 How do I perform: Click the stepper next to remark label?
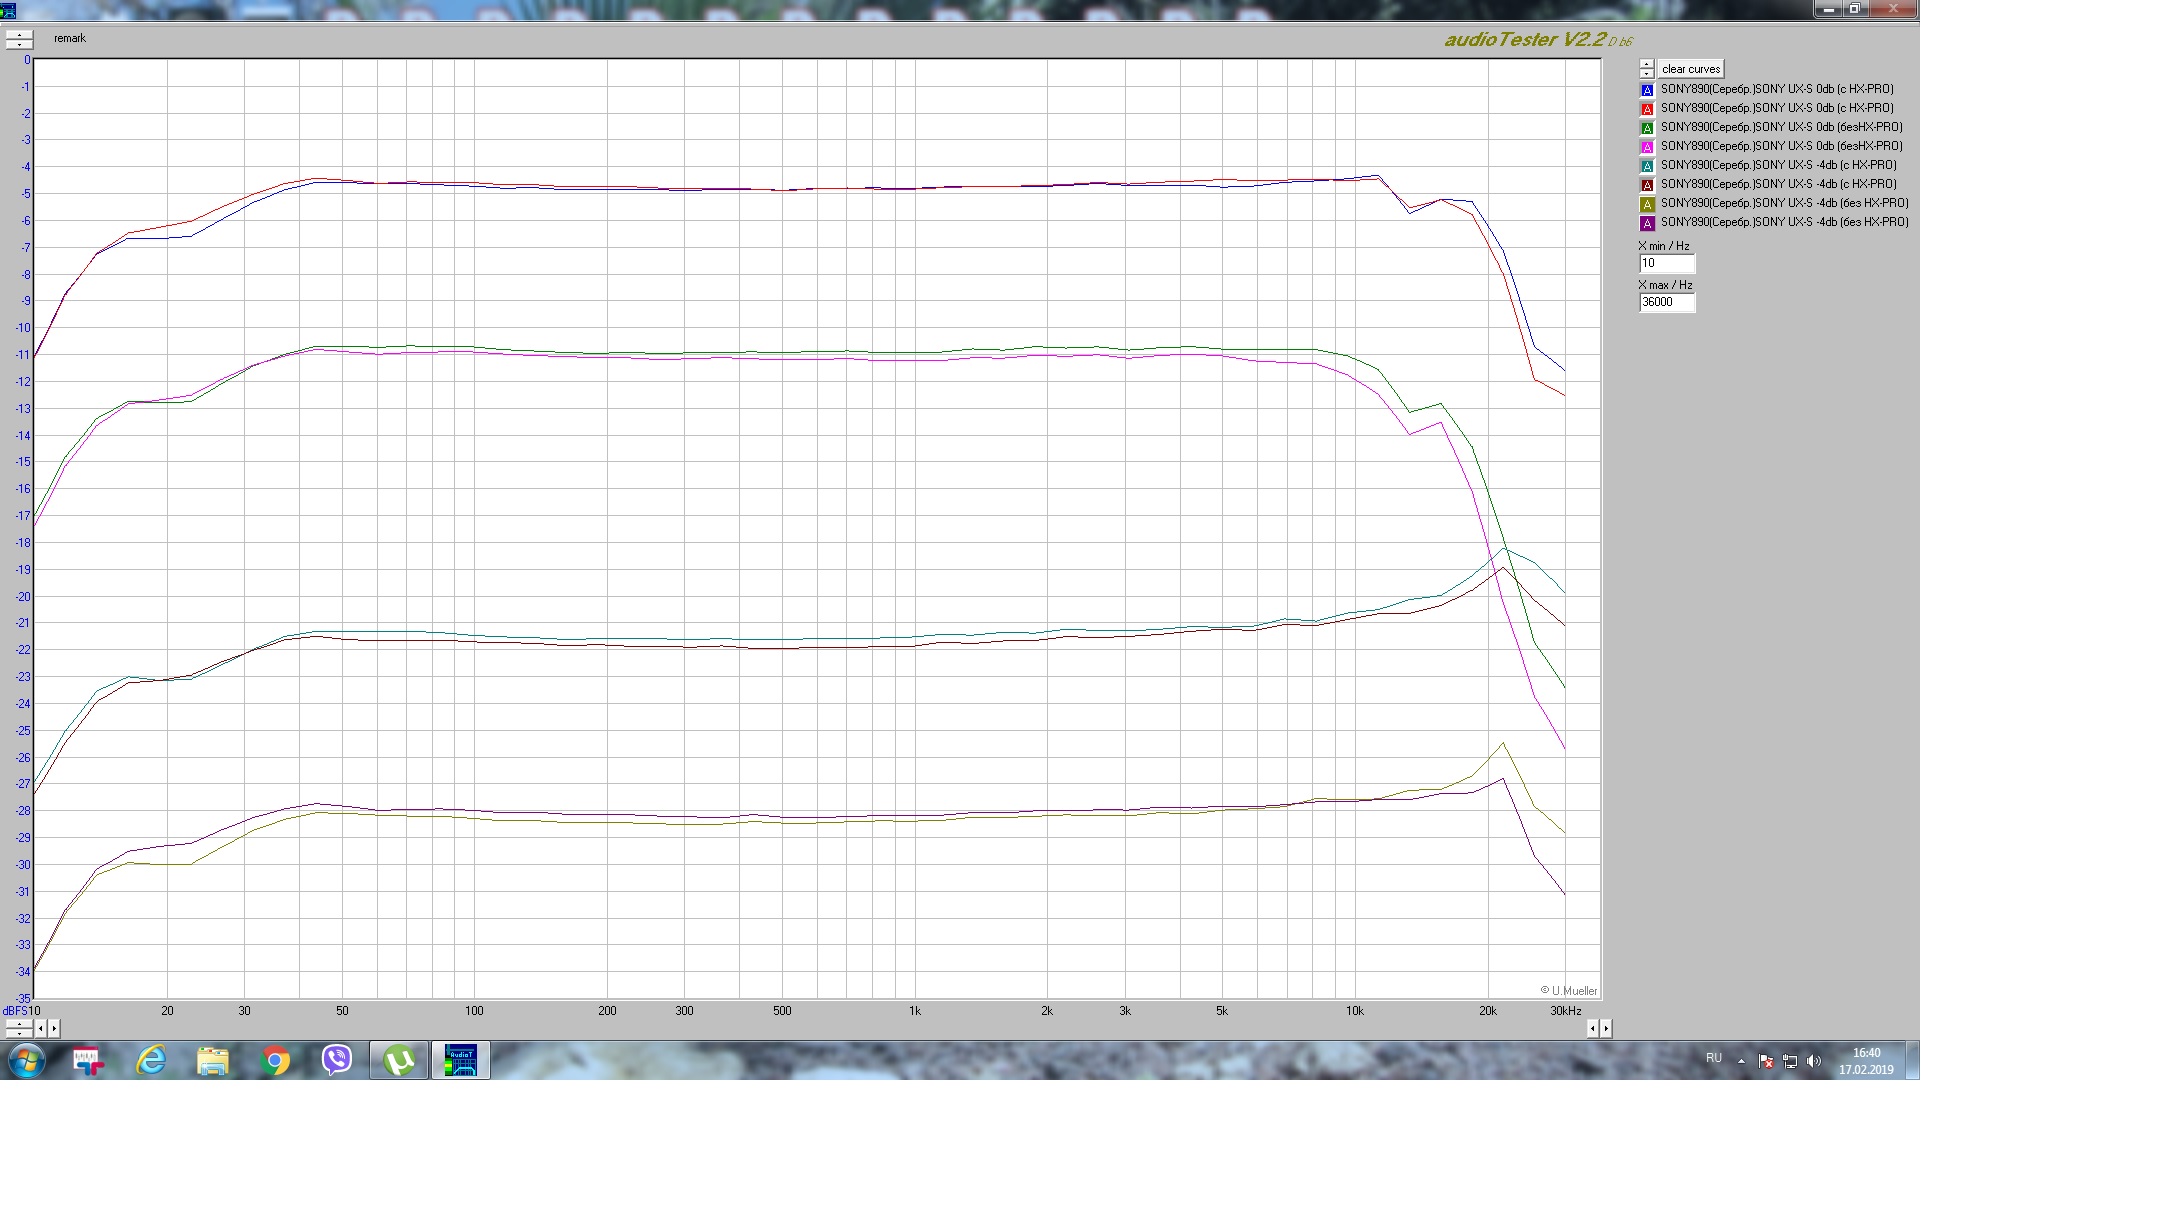click(19, 39)
